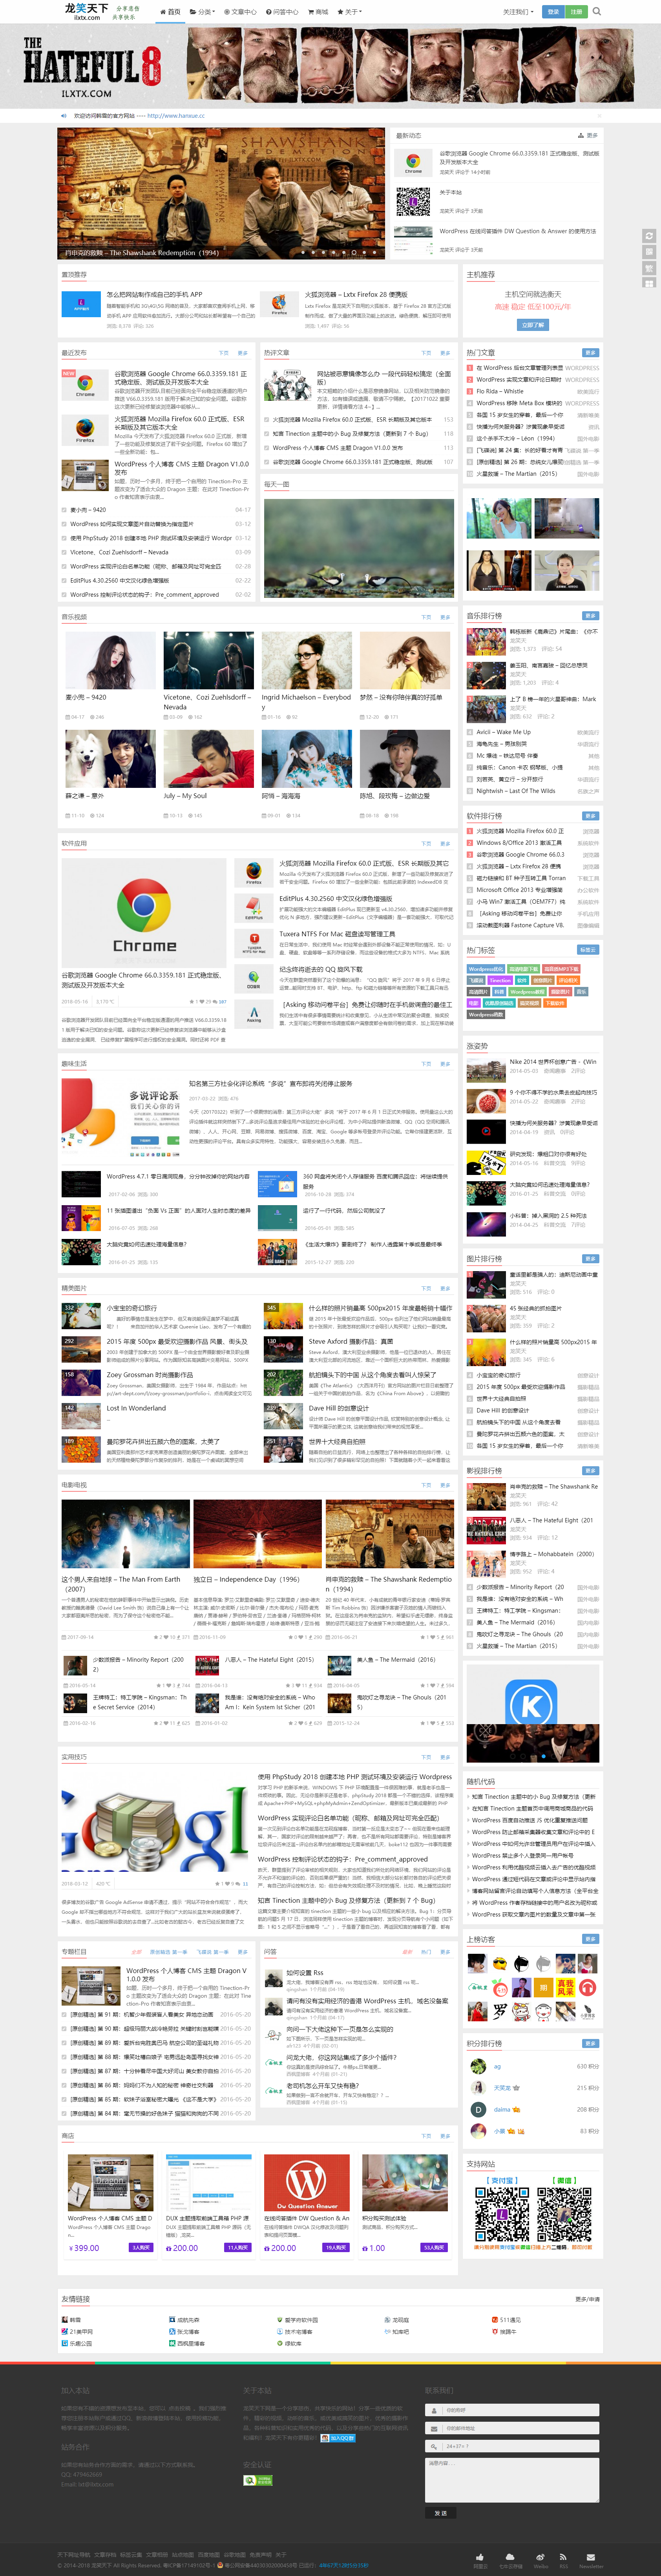Screen dimensions: 661x2576
Task: Click the Chrome icon in 最新动态 panel
Action: click(x=413, y=163)
